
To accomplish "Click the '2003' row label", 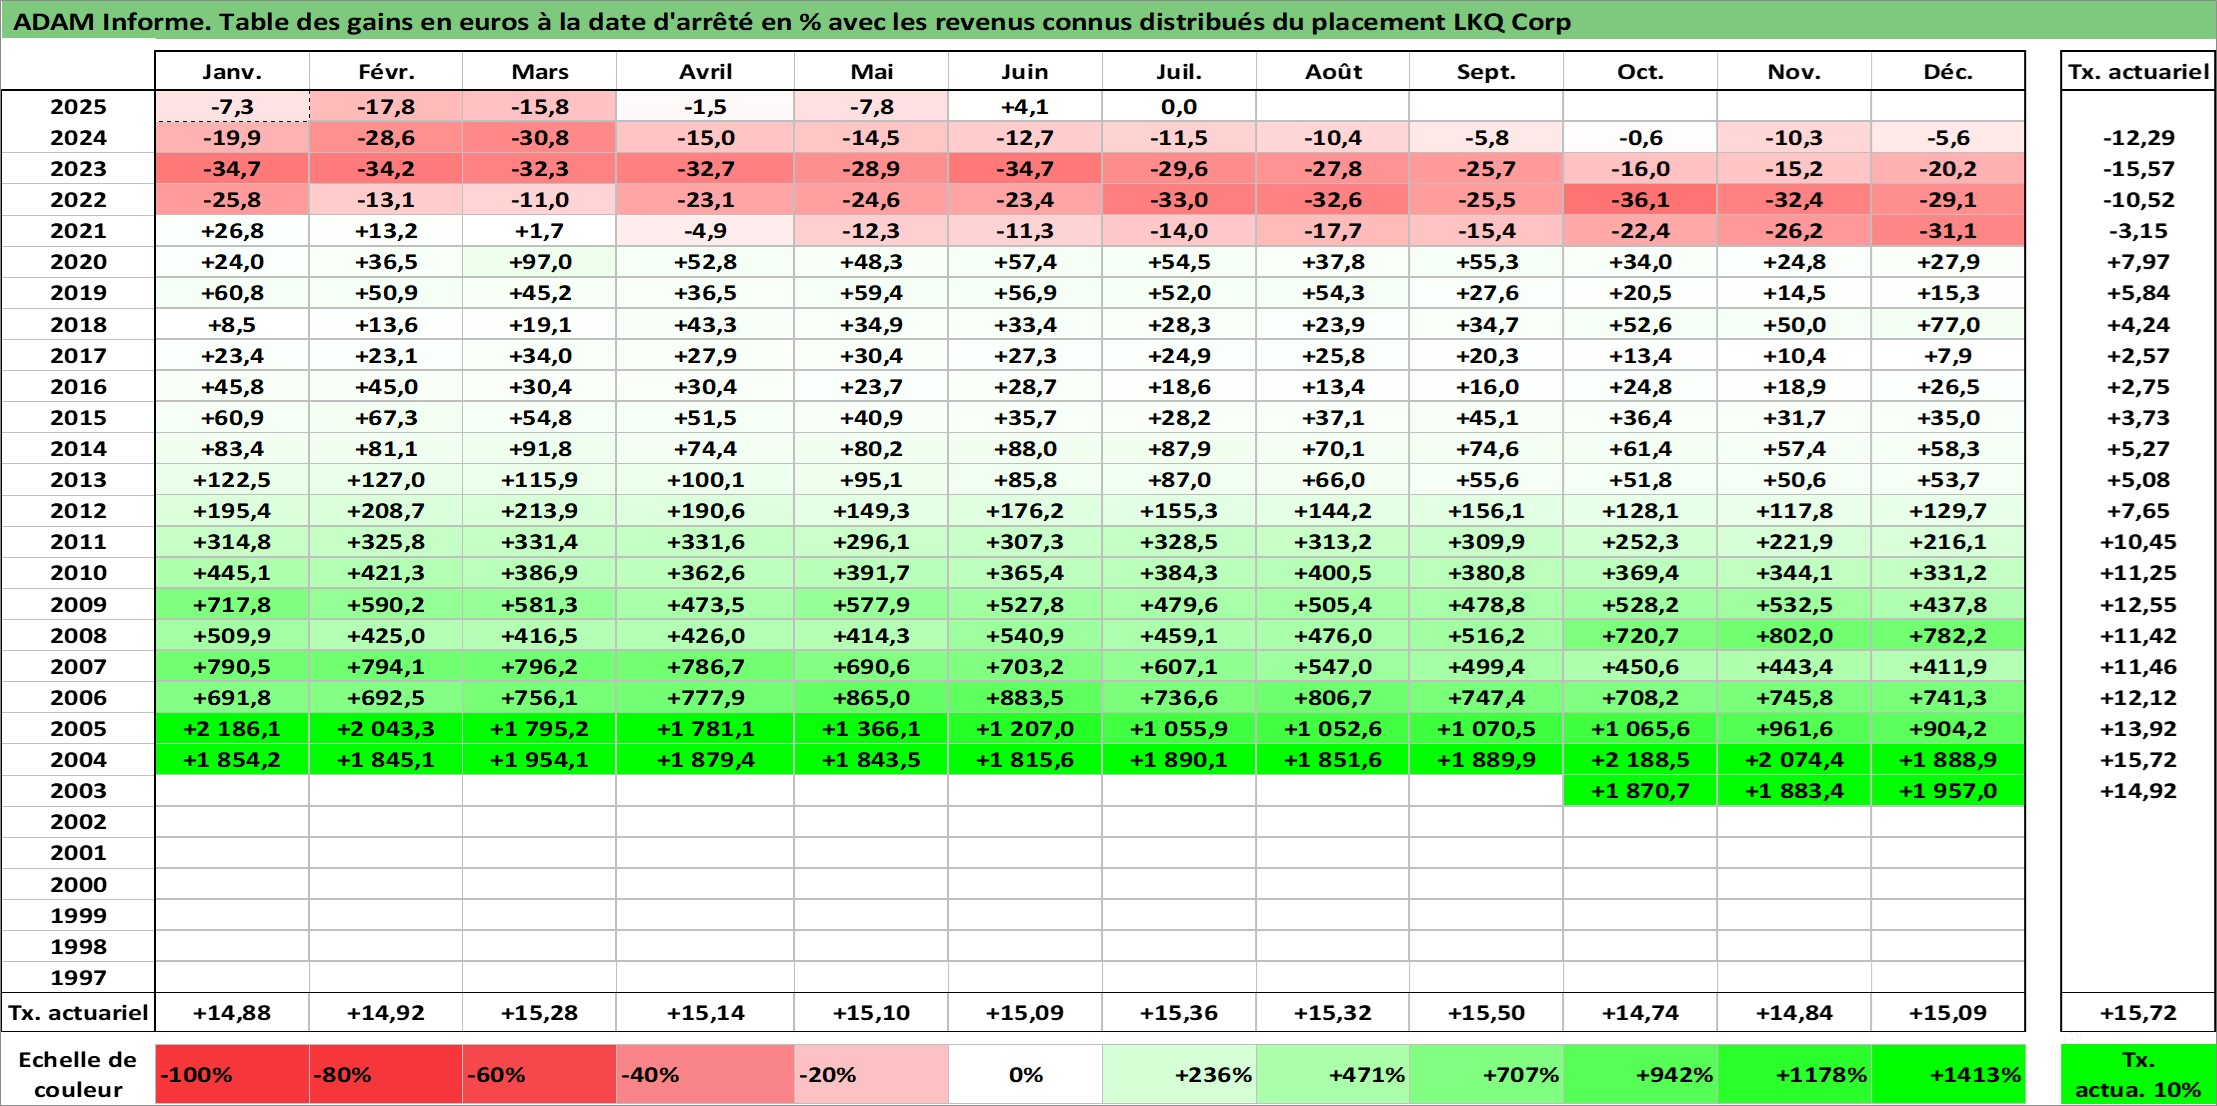I will click(78, 791).
